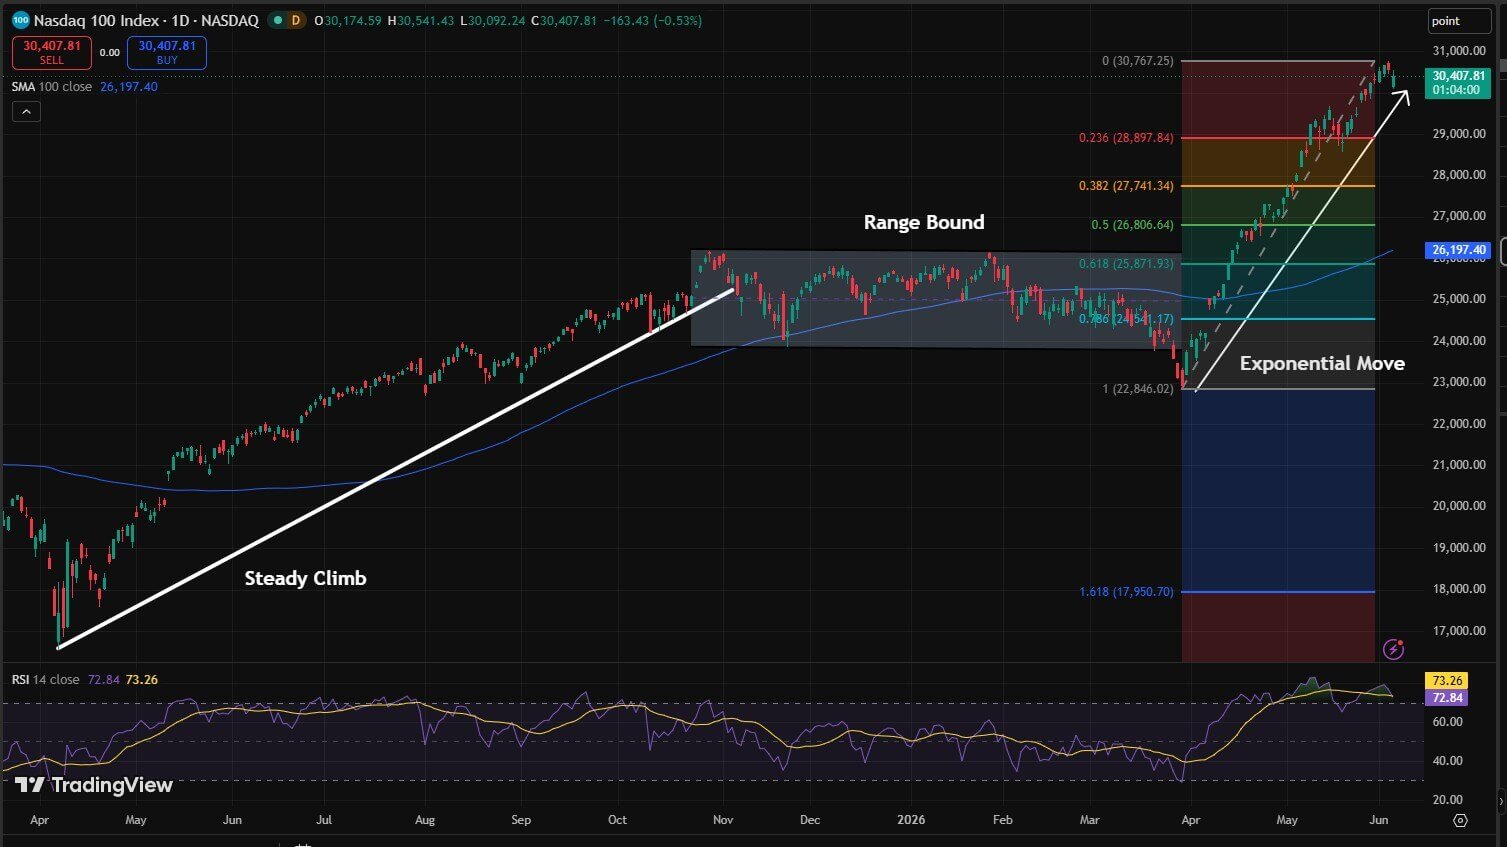This screenshot has height=847, width=1507.
Task: Click the high price value 30,541.43
Action: (x=426, y=20)
